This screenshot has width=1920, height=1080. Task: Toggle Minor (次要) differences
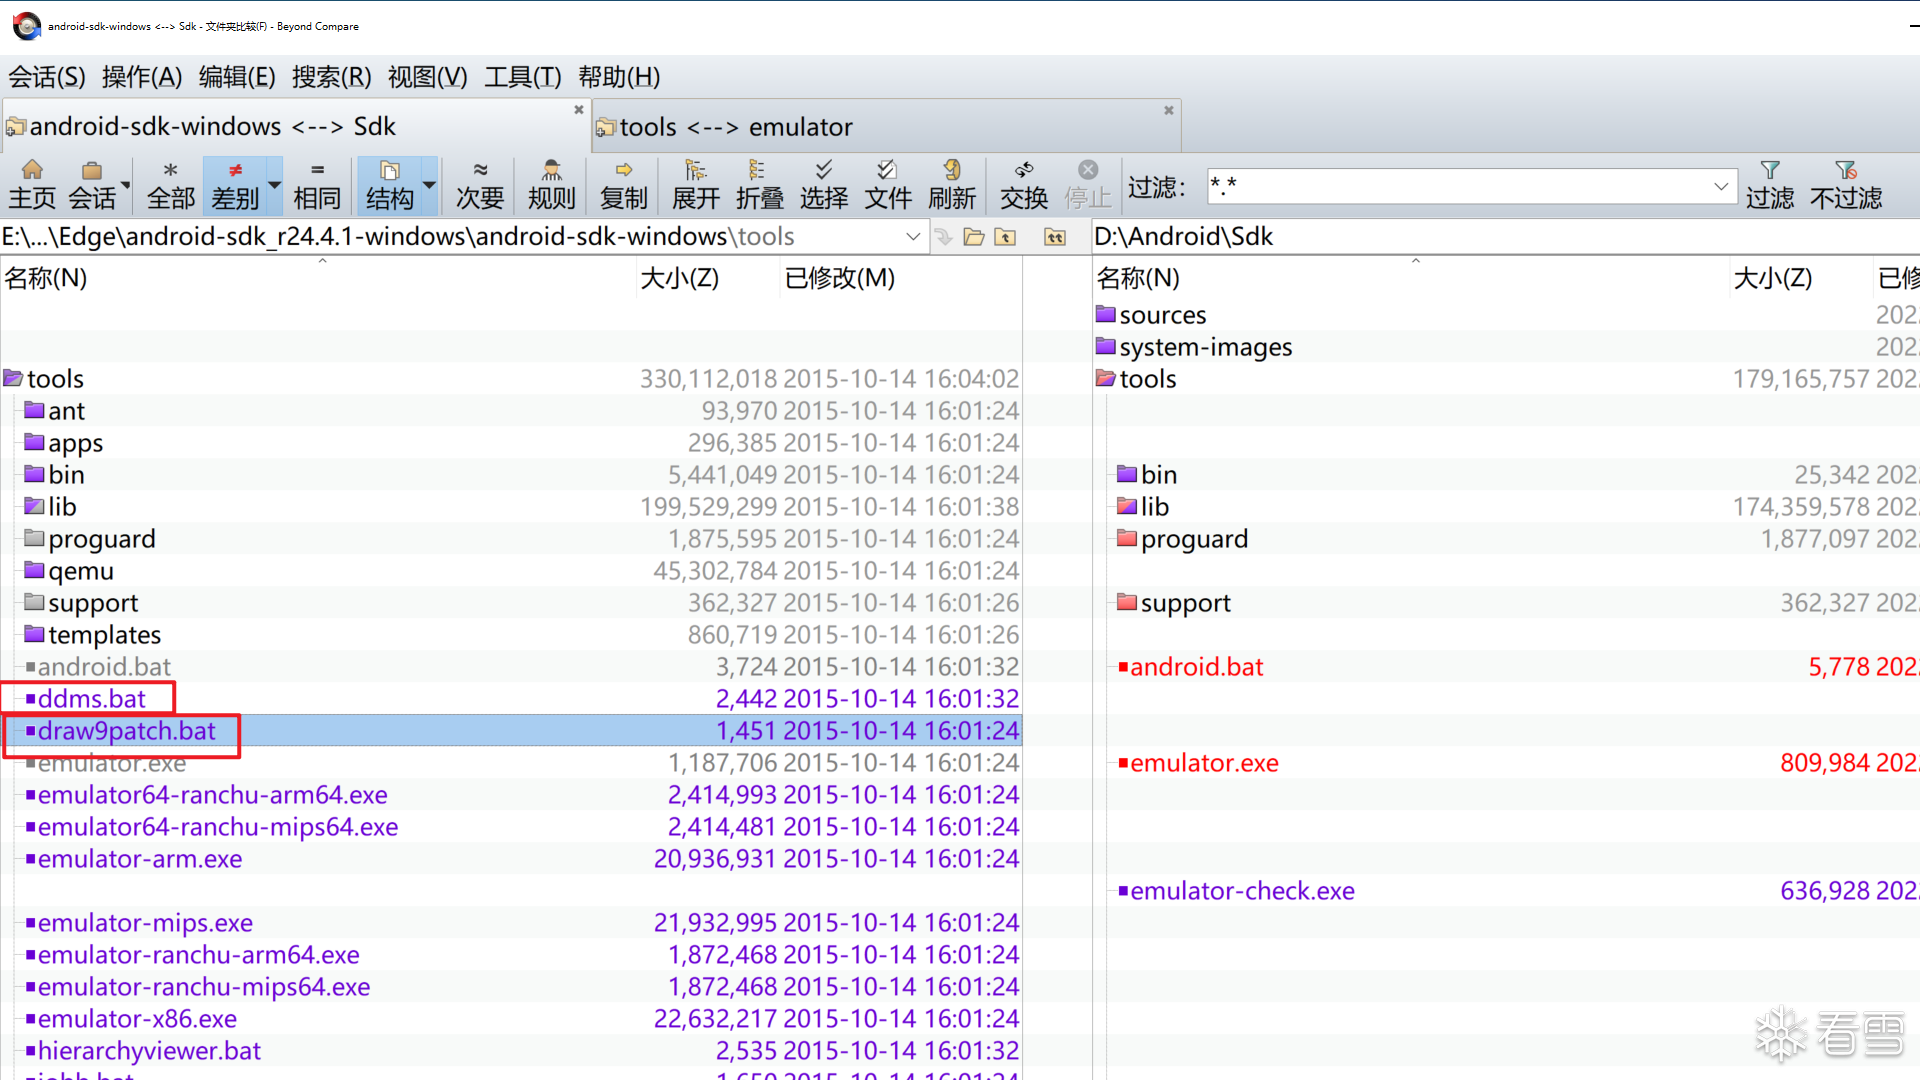[480, 185]
